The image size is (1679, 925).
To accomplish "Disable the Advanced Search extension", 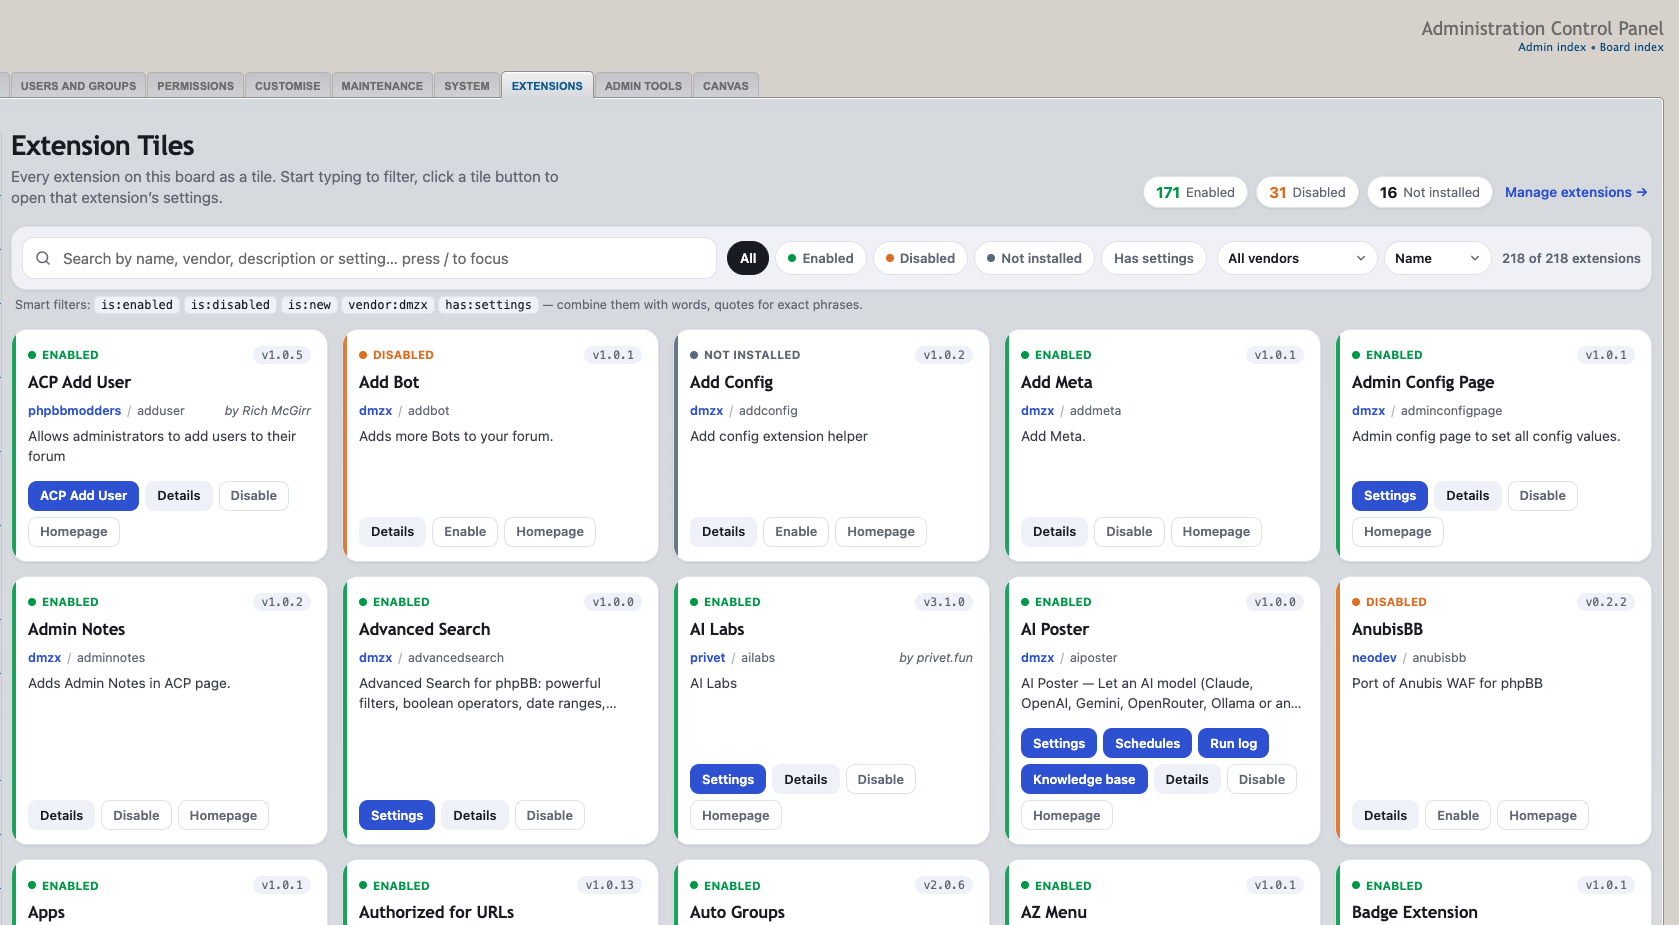I will point(550,816).
